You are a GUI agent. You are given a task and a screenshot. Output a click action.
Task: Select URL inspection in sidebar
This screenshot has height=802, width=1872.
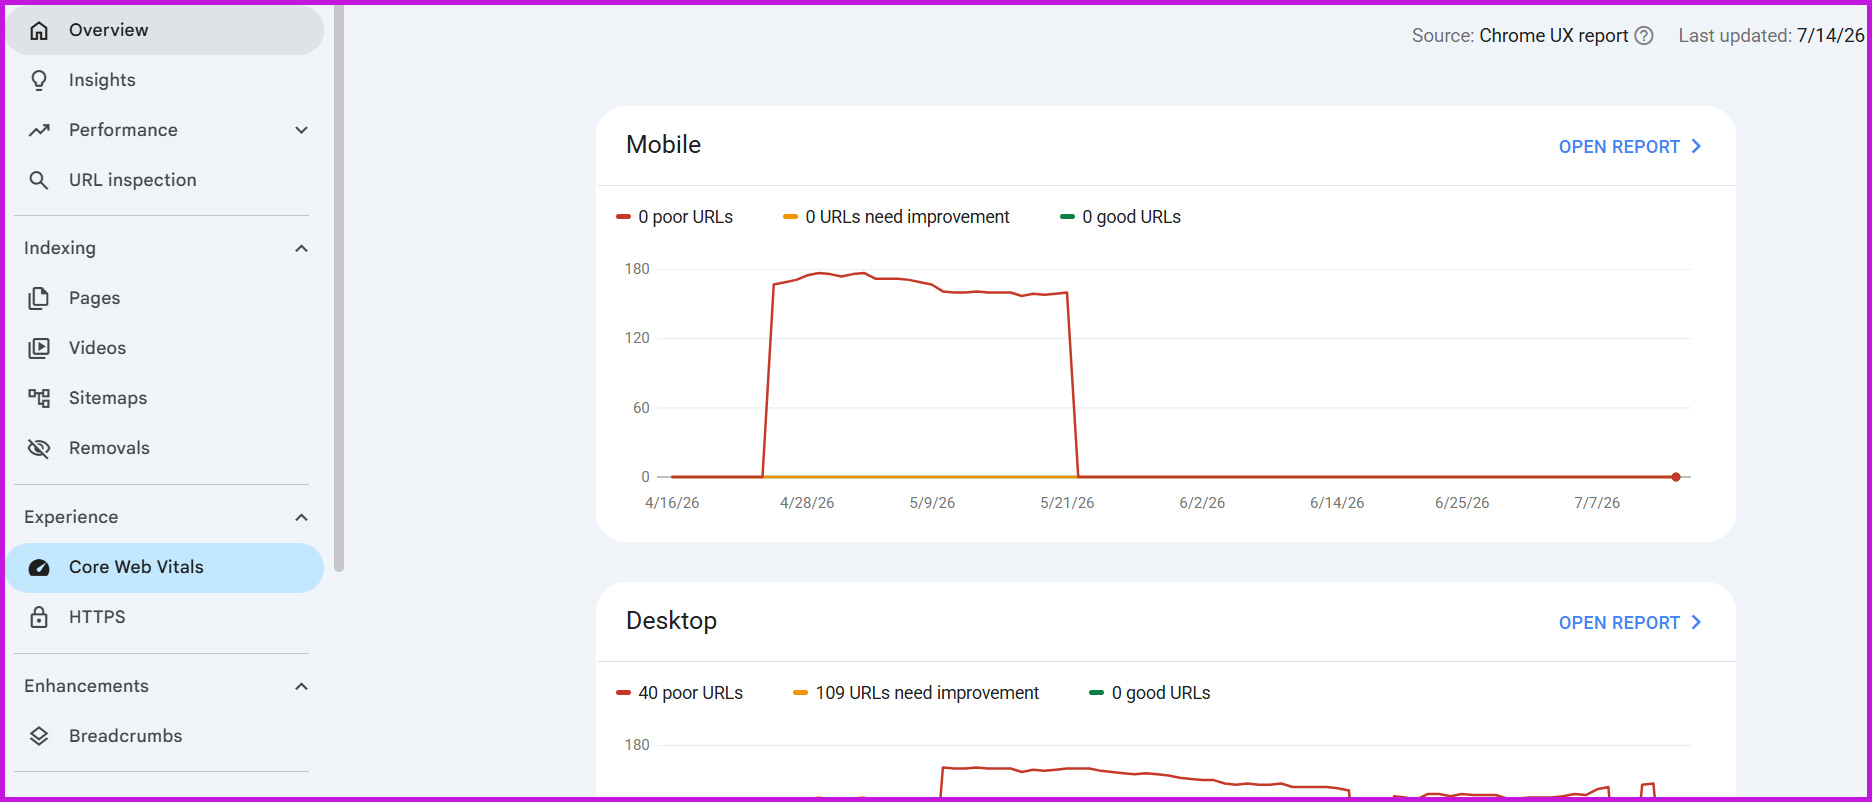[x=165, y=180]
